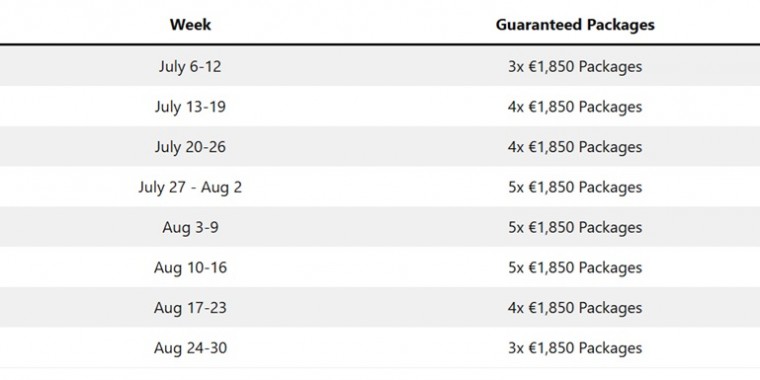The image size is (760, 380).
Task: Select the Aug 24-30 week cell
Action: pyautogui.click(x=190, y=348)
